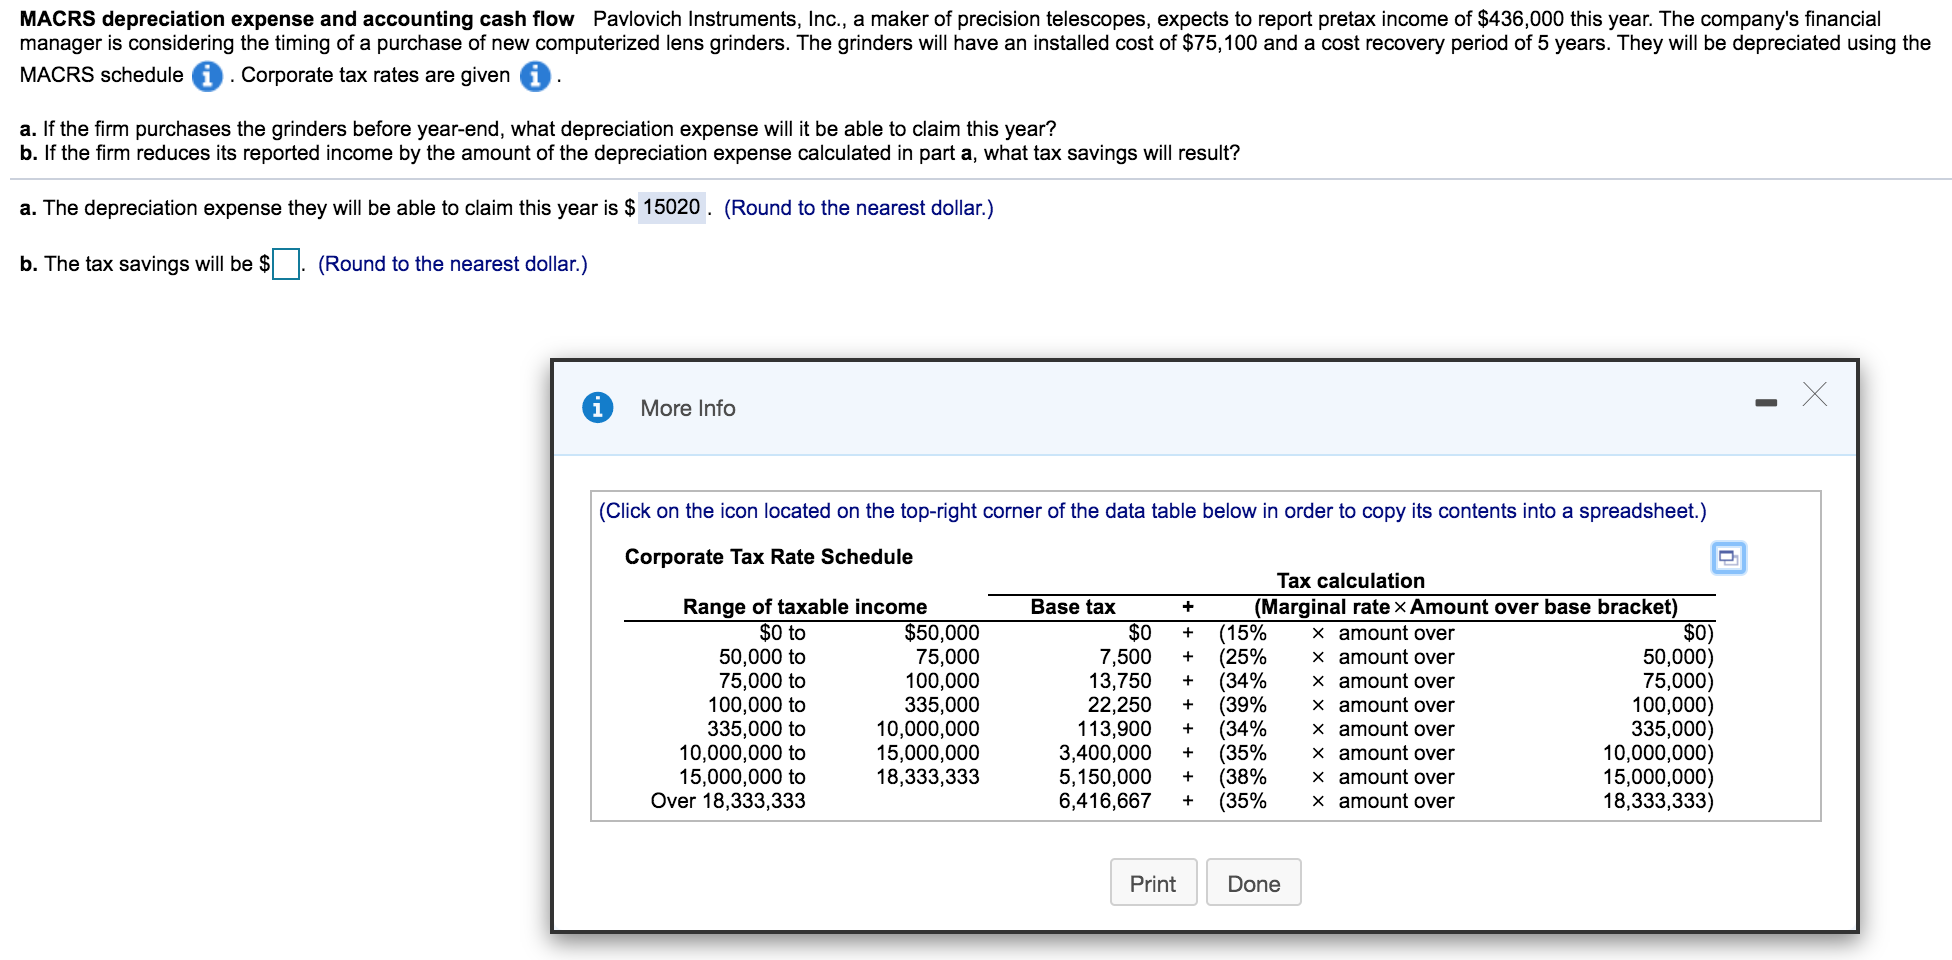The width and height of the screenshot is (1952, 960).
Task: Open the MACRS schedule info icon
Action: click(205, 75)
